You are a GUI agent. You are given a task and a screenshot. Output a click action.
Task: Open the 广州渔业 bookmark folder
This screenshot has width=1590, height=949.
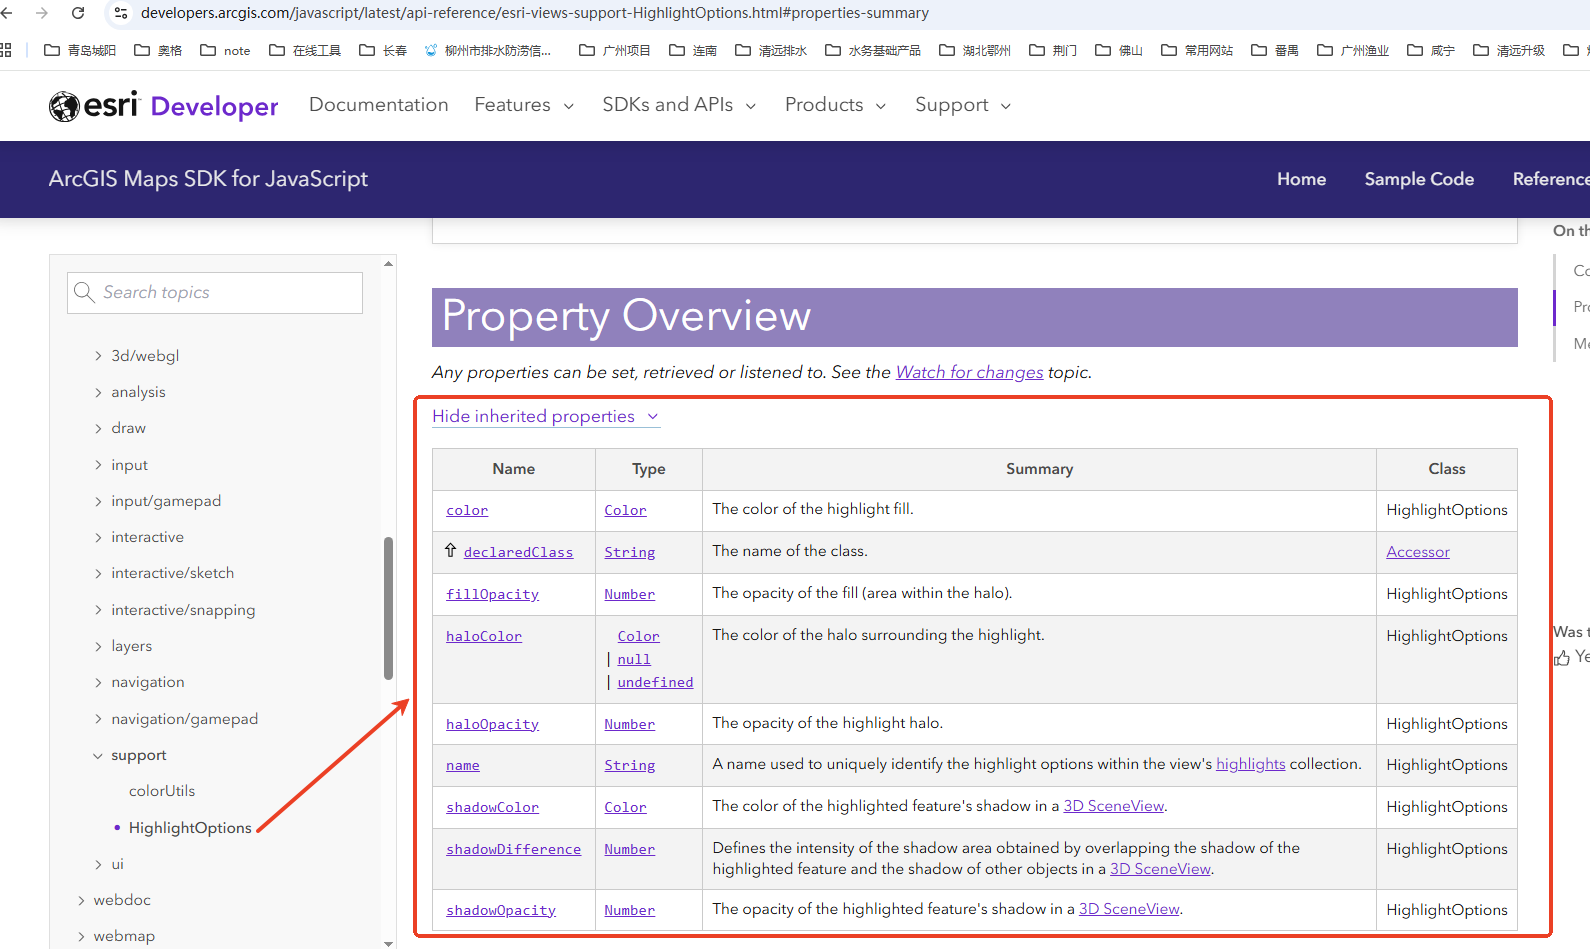point(1353,50)
